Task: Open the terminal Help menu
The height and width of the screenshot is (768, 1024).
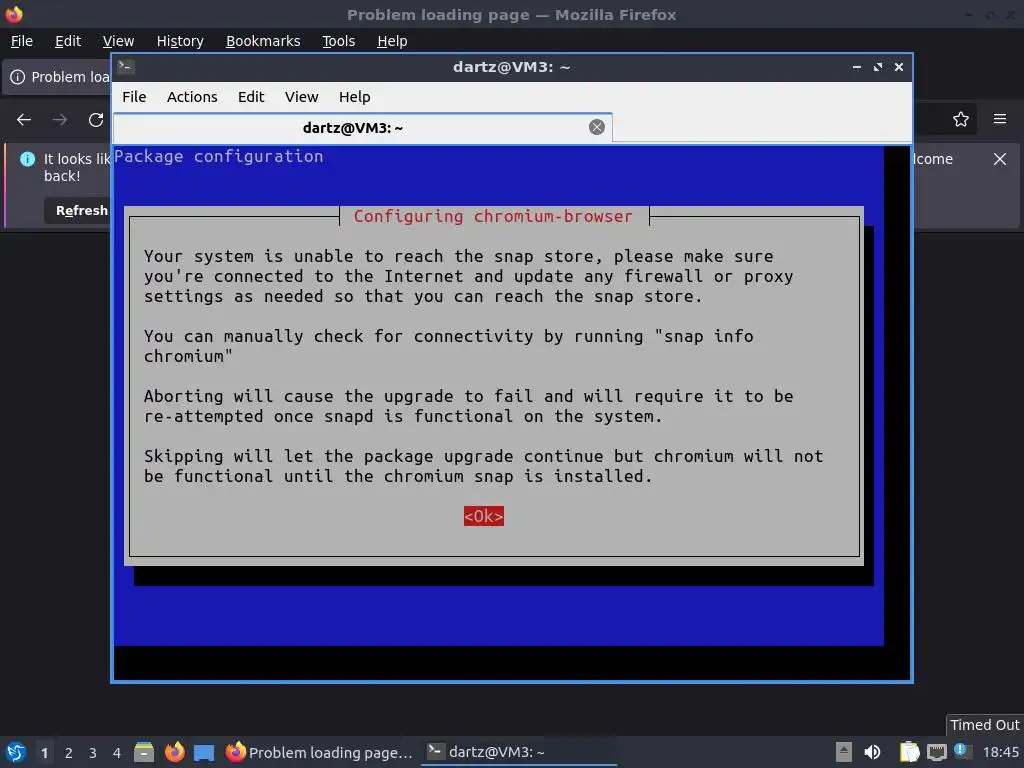Action: (355, 97)
